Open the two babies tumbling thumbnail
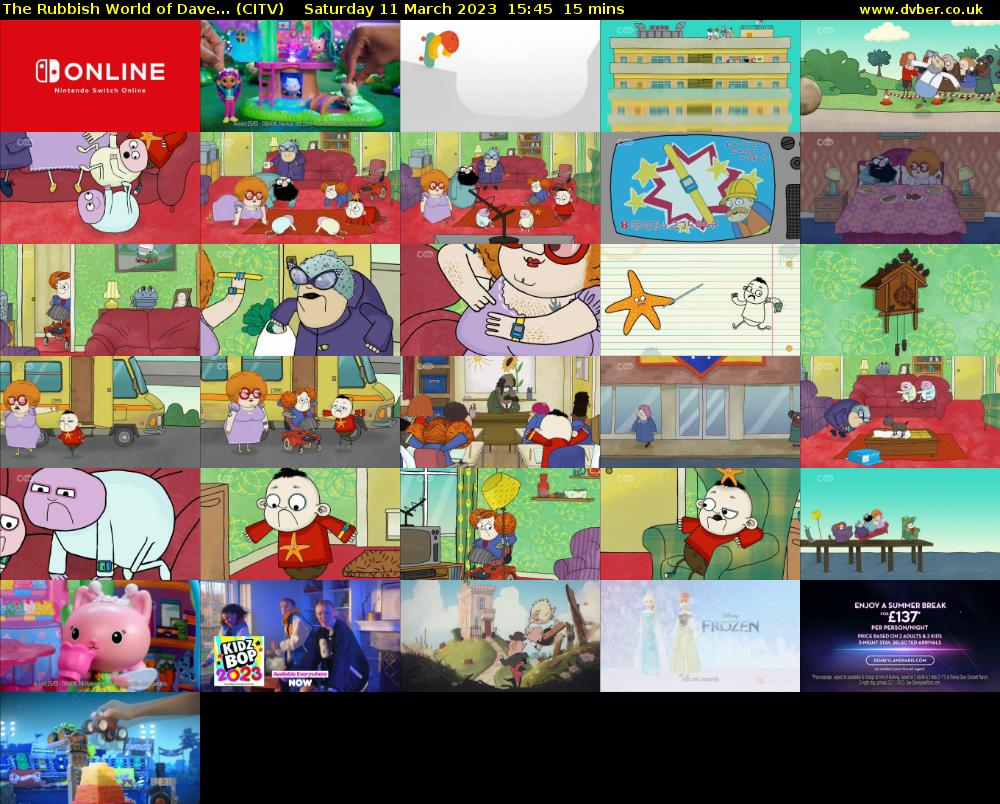Viewport: 1000px width, 804px height. click(99, 188)
